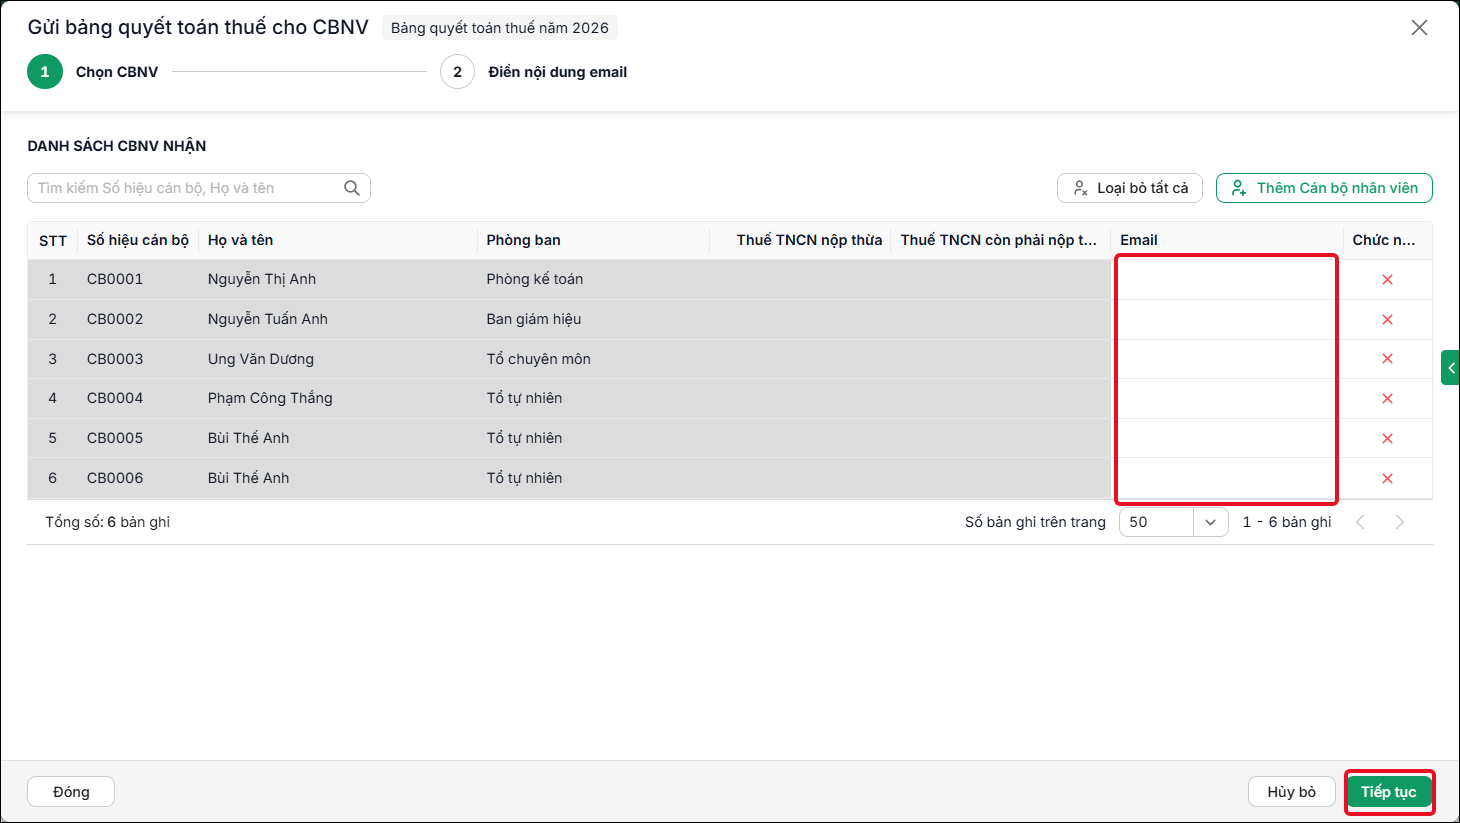The width and height of the screenshot is (1460, 823).
Task: Click the "Tổng số: 6 bản ghi" summary
Action: click(x=108, y=522)
